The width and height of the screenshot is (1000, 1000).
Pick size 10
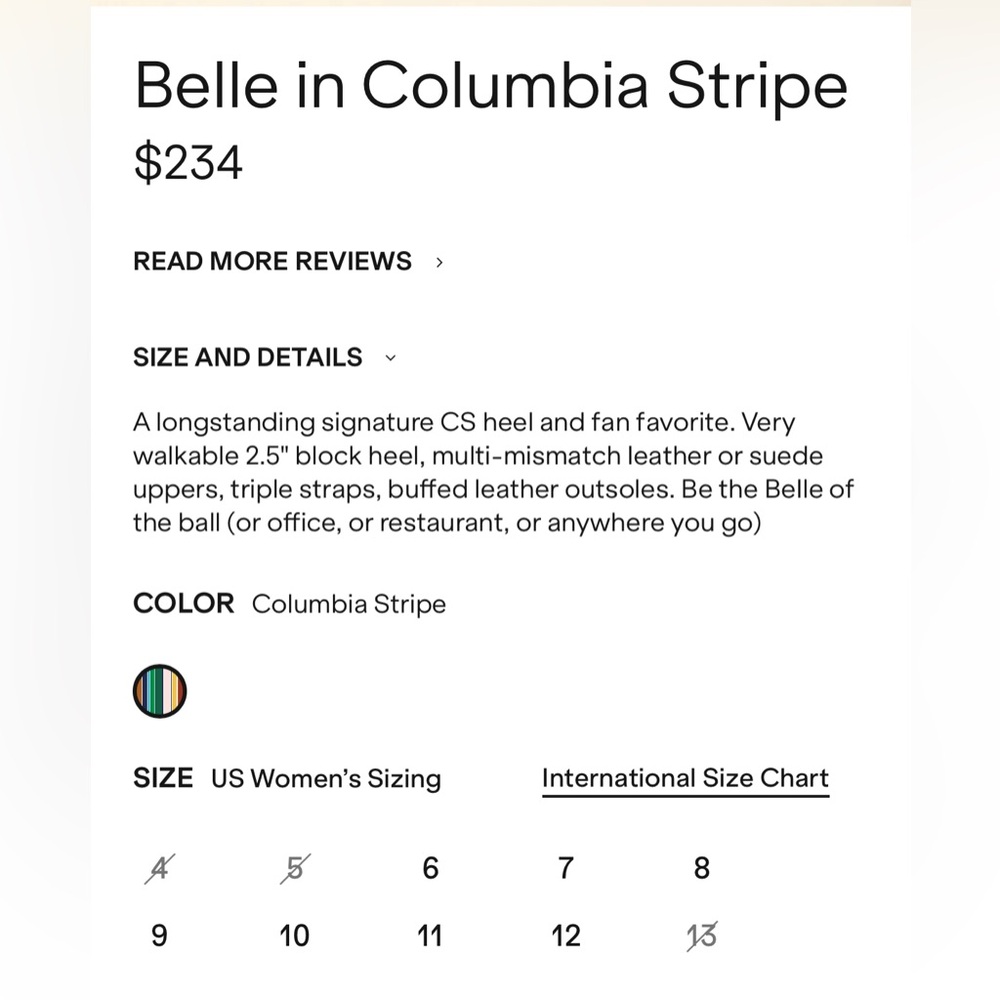pos(294,936)
